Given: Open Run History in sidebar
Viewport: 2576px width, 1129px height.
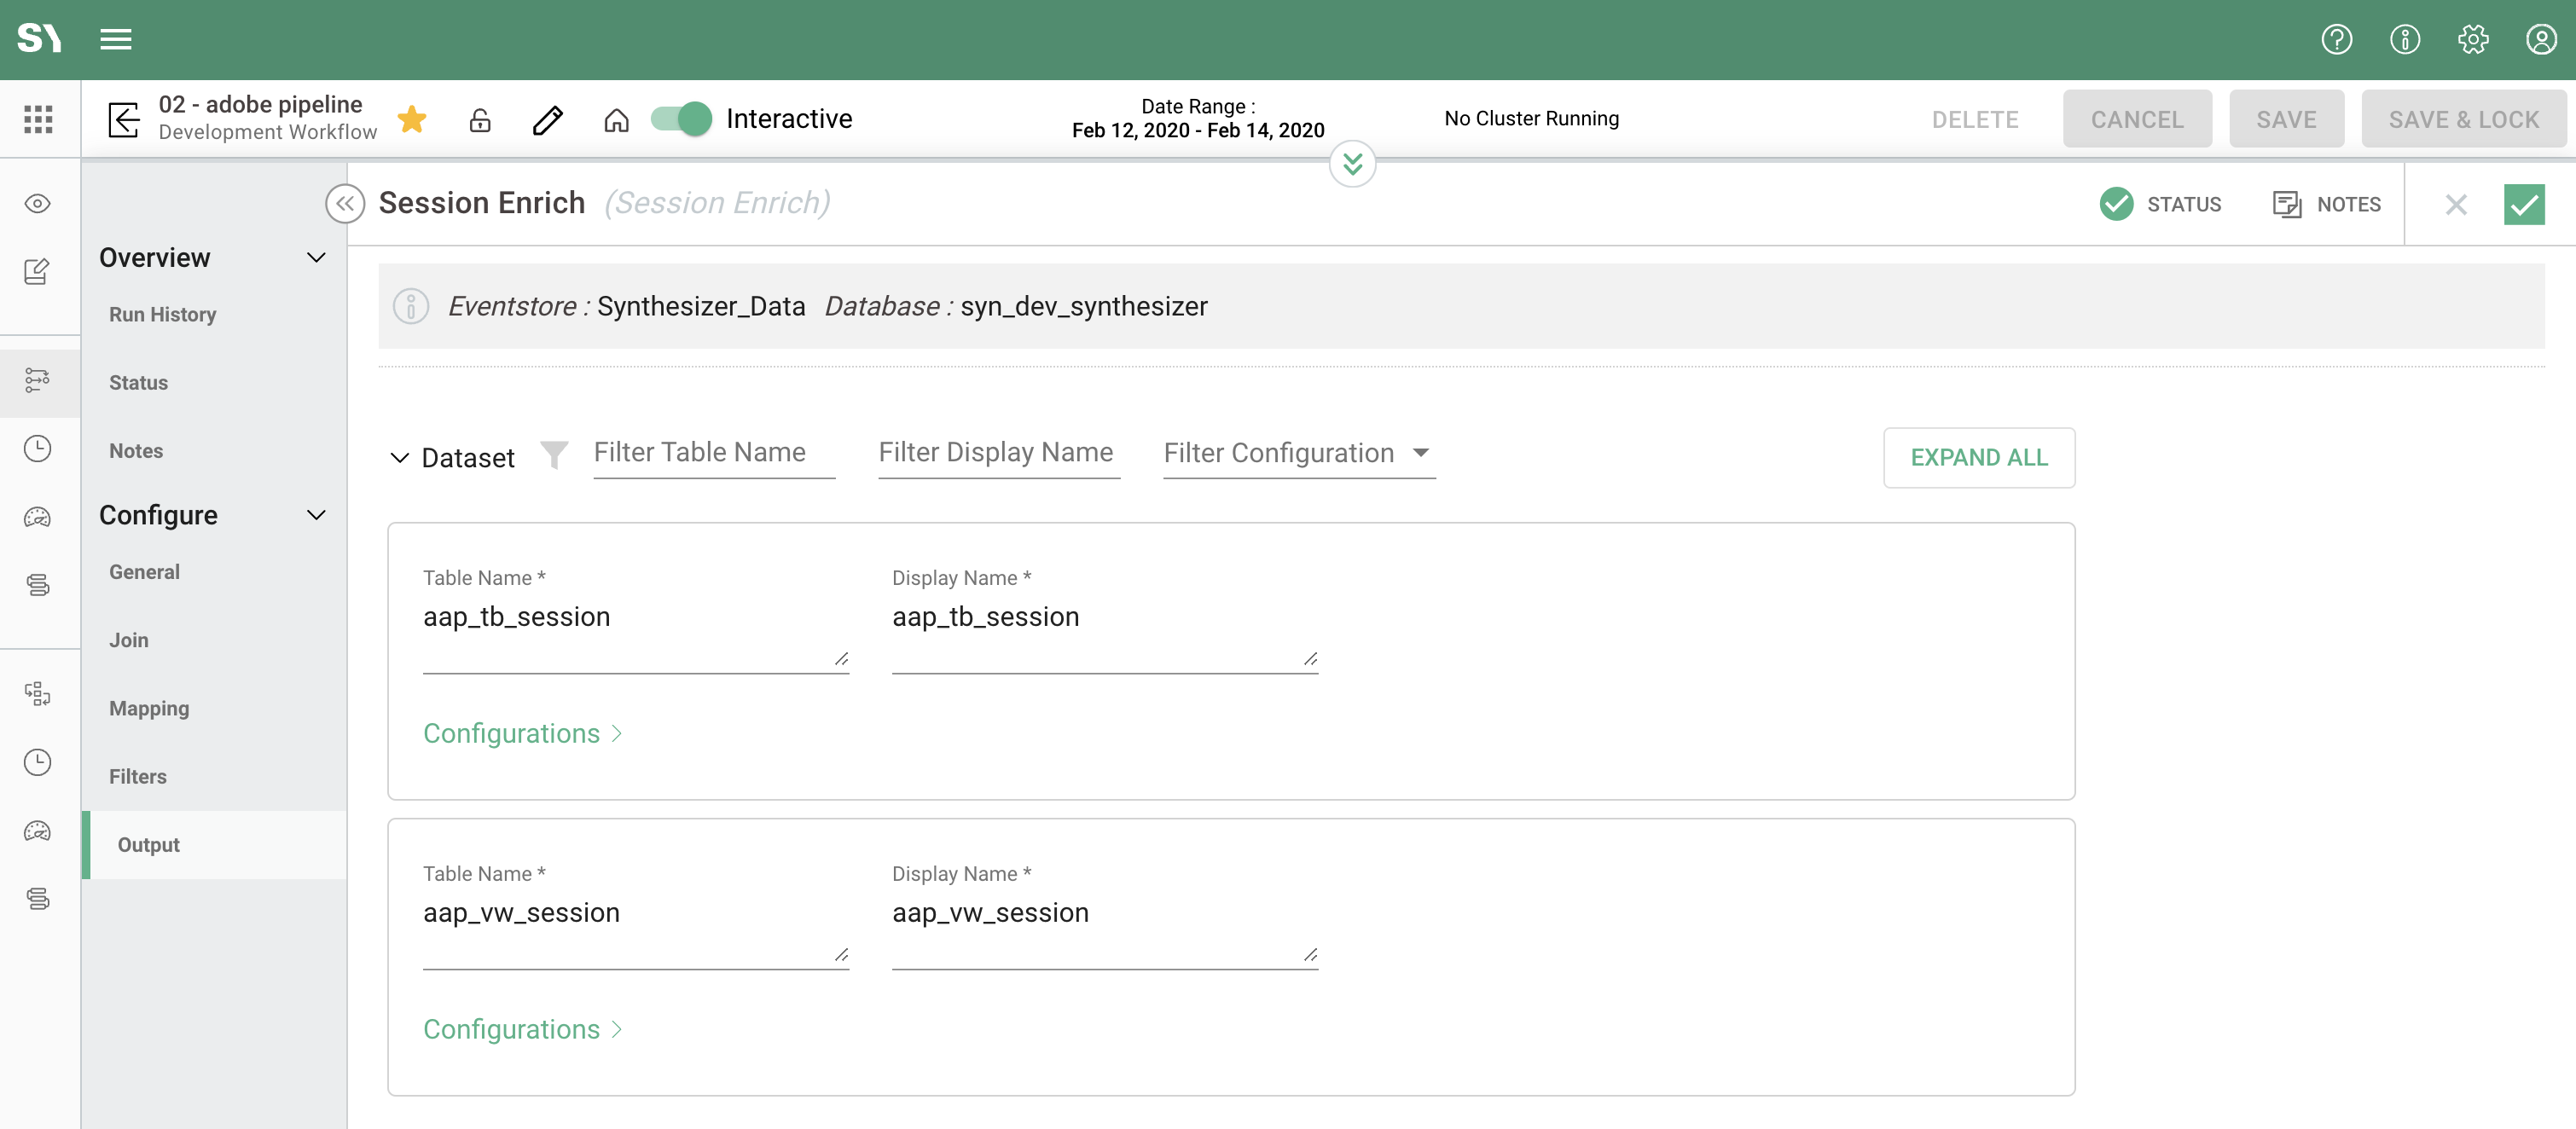Looking at the screenshot, I should [162, 314].
